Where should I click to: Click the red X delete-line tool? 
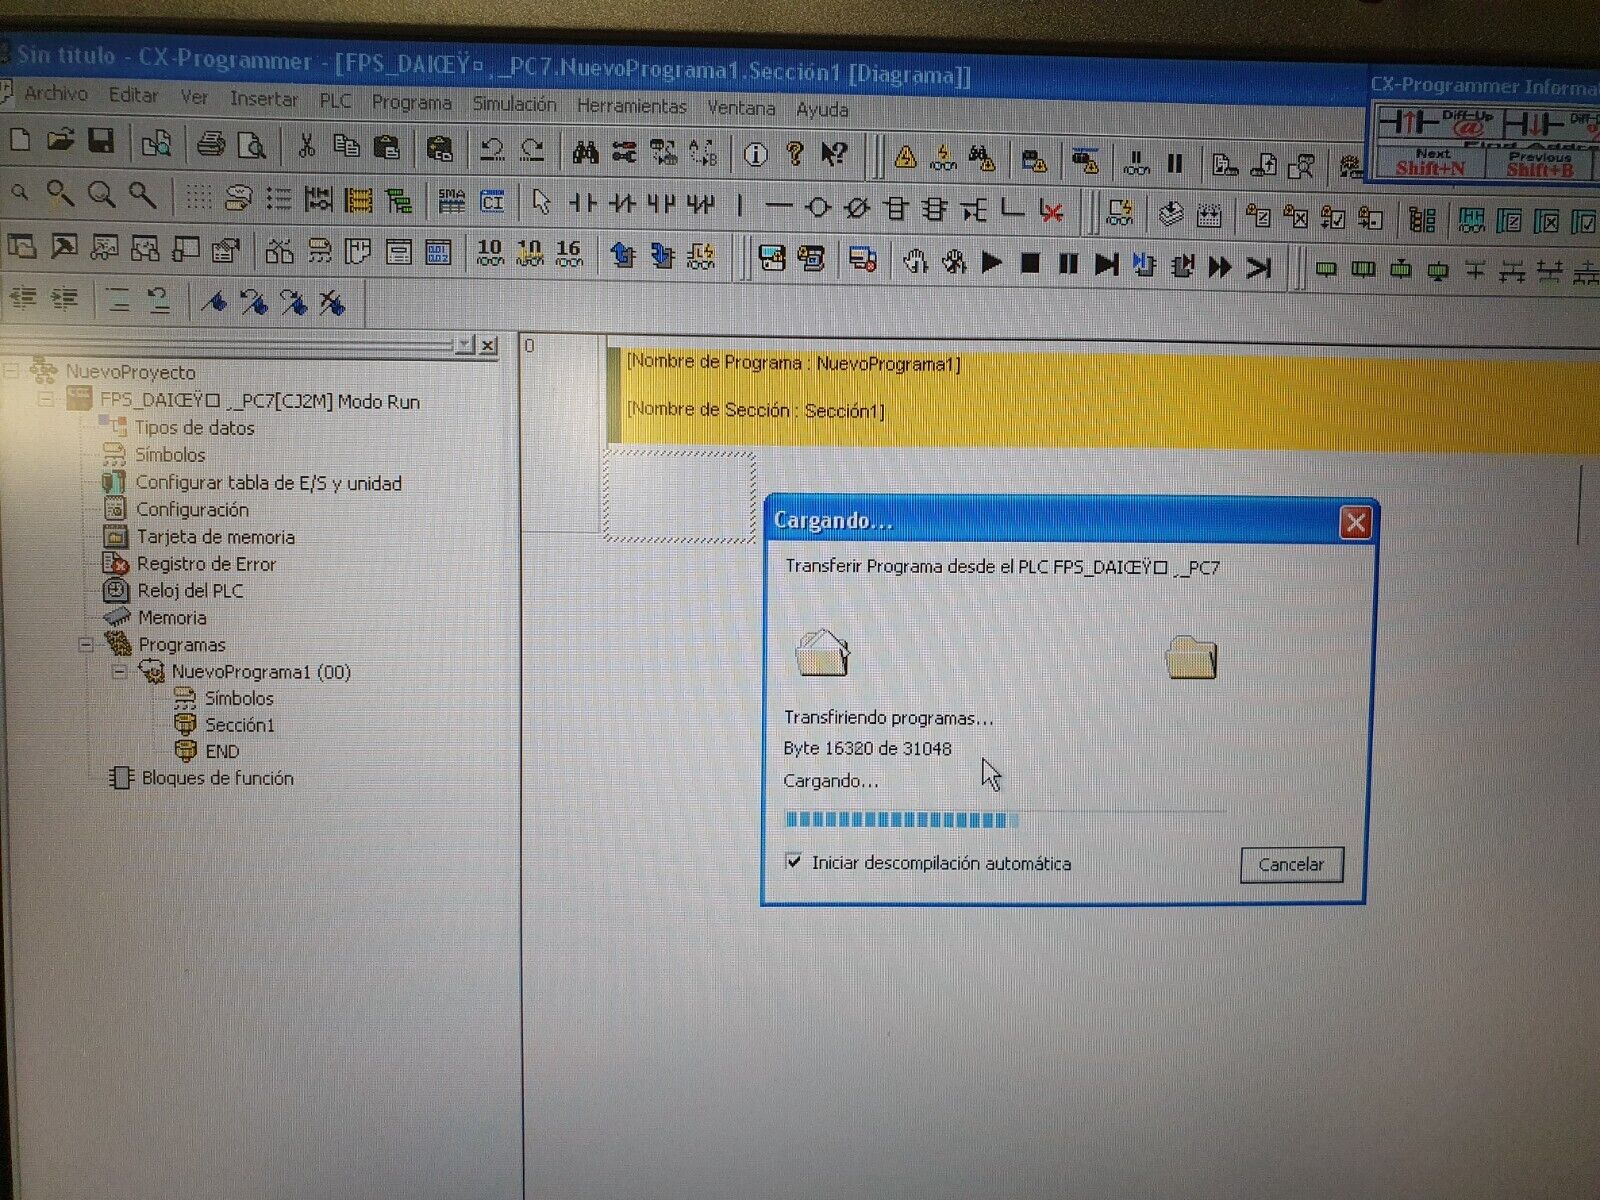(x=1051, y=212)
